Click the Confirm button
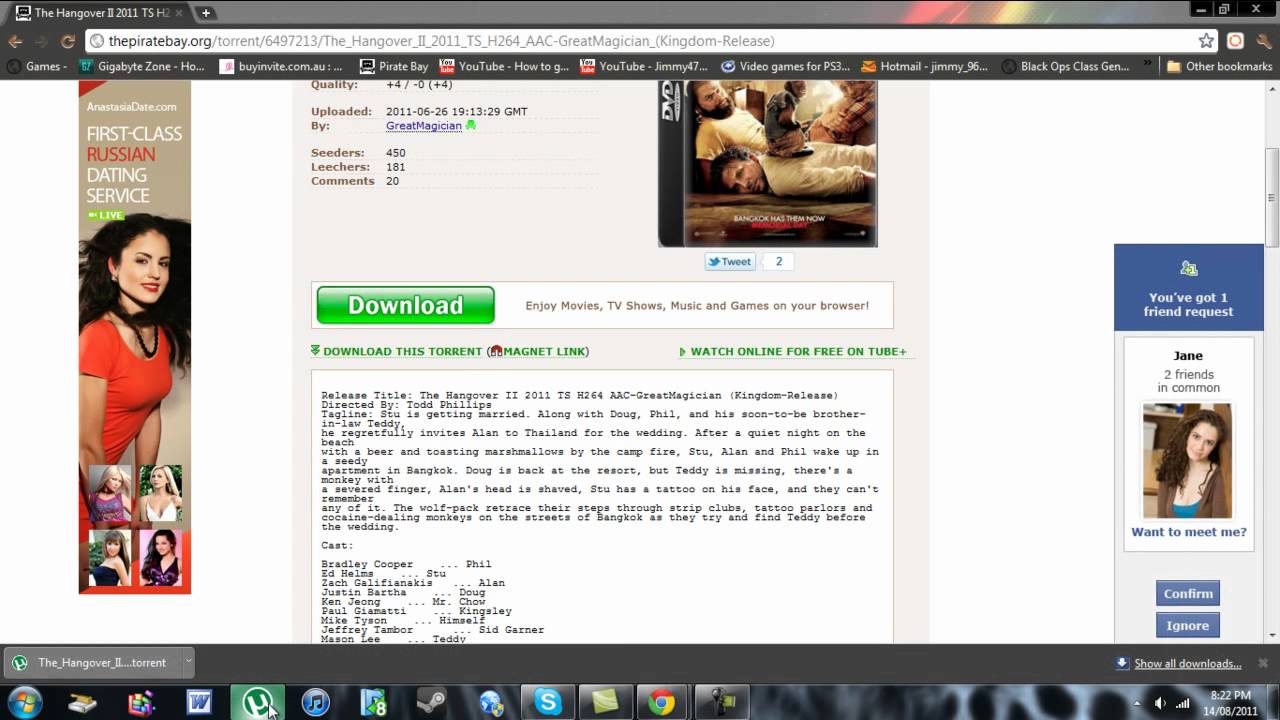Image resolution: width=1280 pixels, height=720 pixels. (x=1188, y=594)
